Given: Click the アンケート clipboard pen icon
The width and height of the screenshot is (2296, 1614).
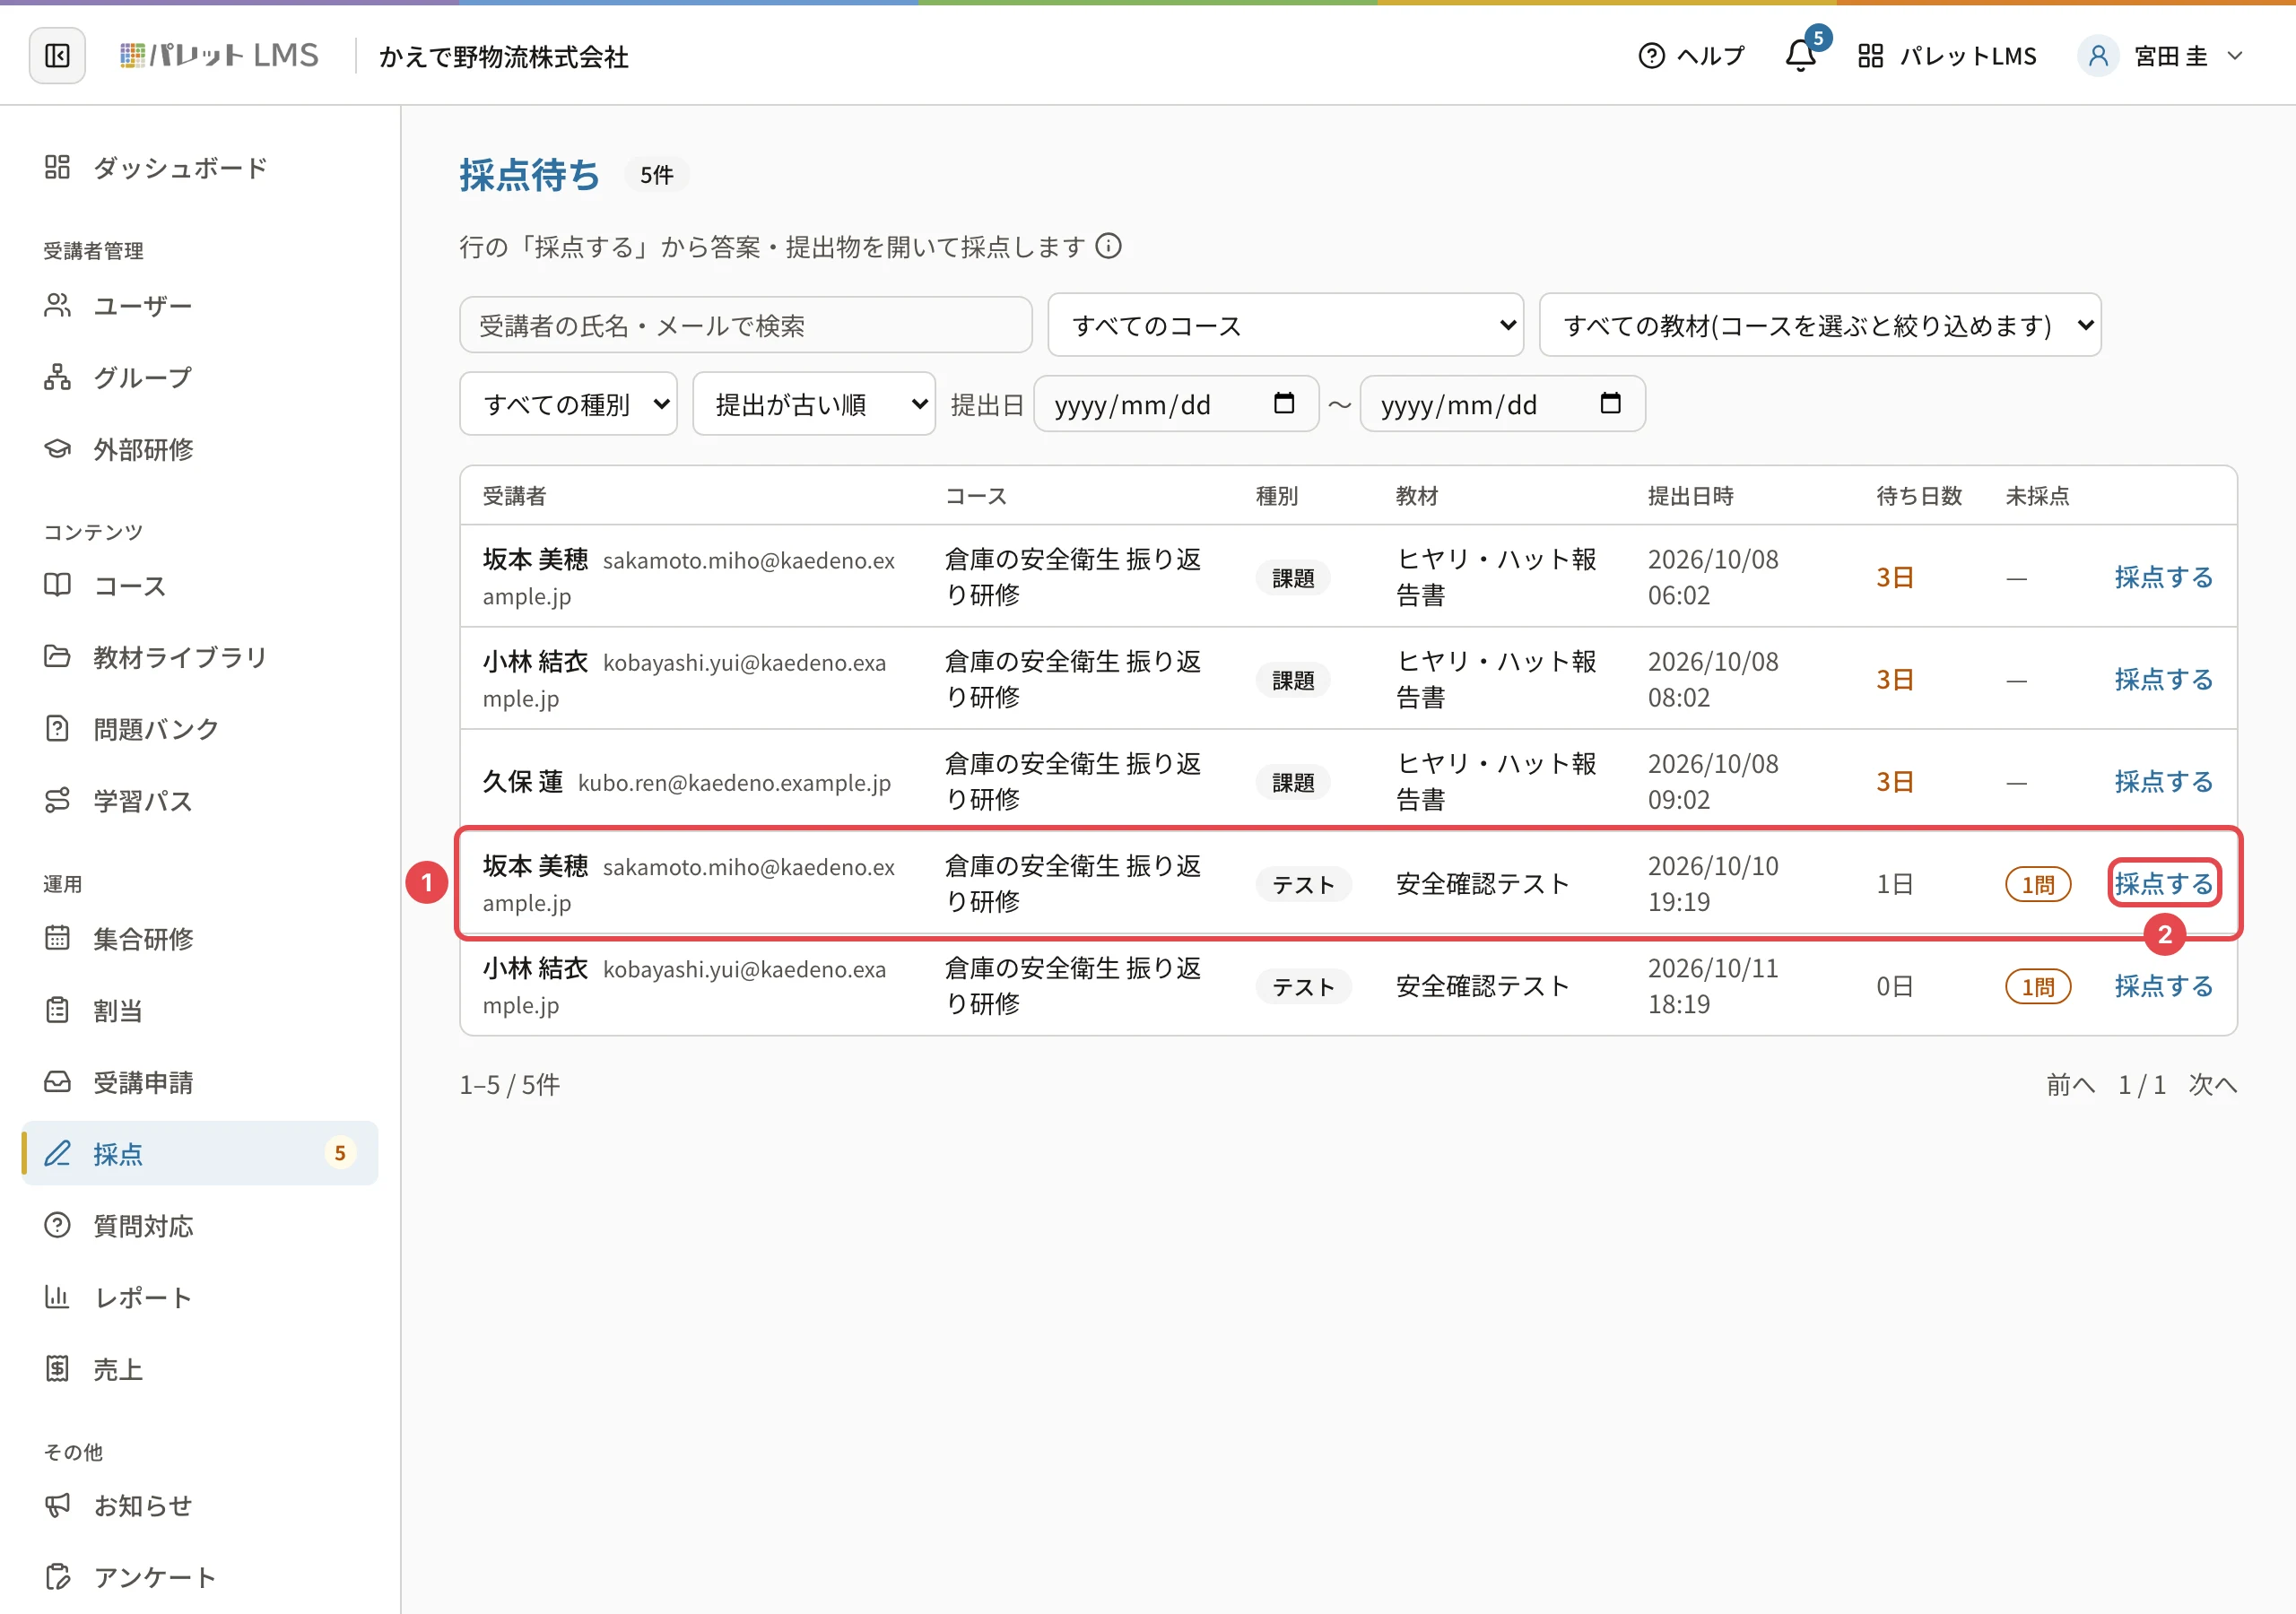Looking at the screenshot, I should click(57, 1577).
